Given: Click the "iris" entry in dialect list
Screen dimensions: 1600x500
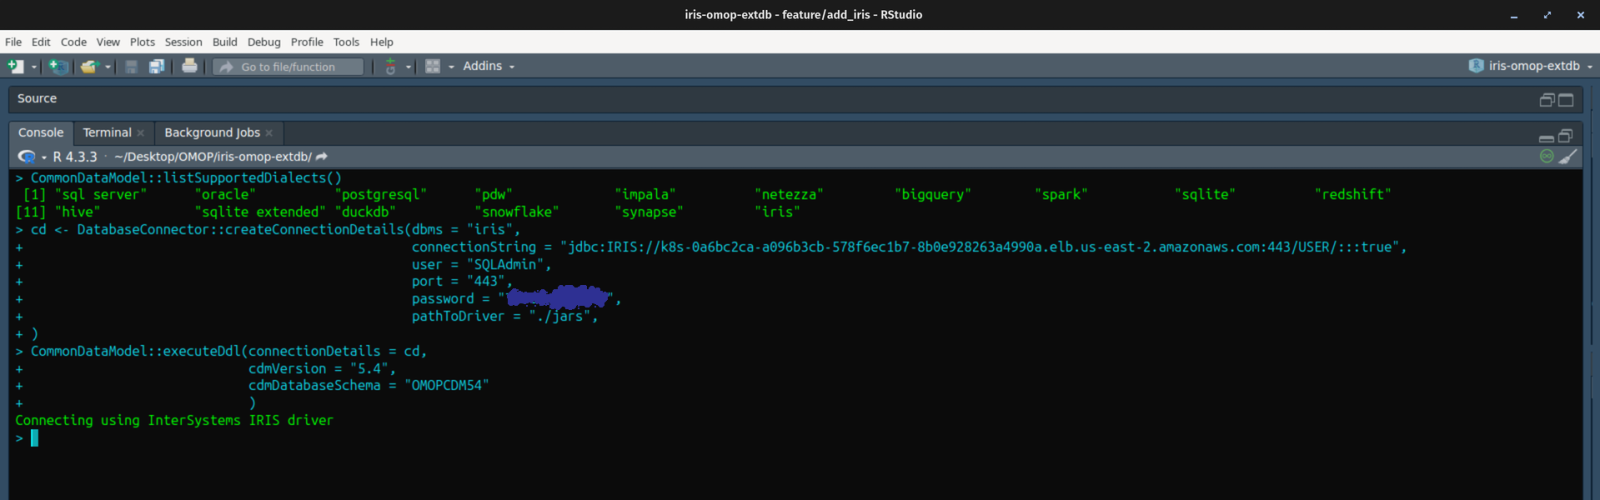Looking at the screenshot, I should click(778, 212).
